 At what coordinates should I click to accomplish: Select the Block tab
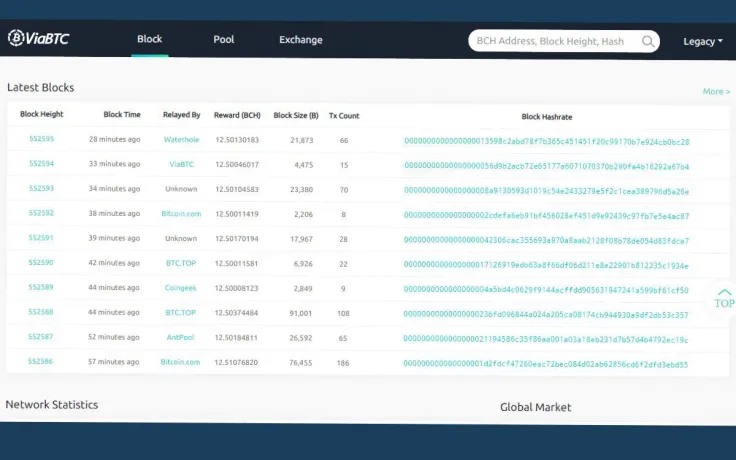149,39
